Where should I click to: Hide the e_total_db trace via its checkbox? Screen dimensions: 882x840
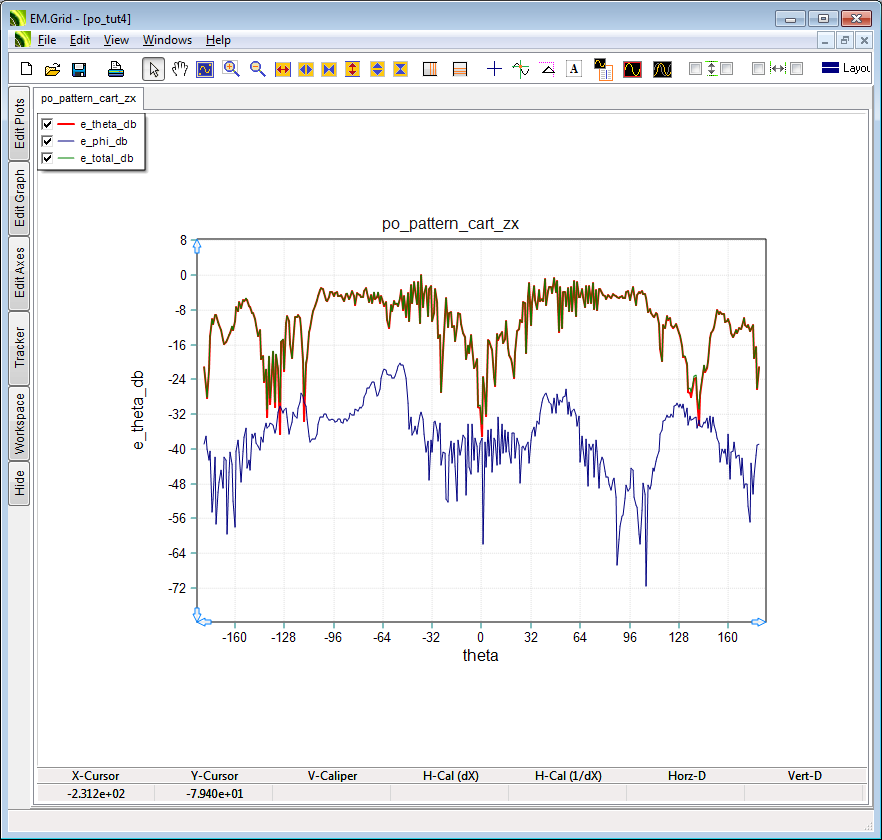point(47,158)
